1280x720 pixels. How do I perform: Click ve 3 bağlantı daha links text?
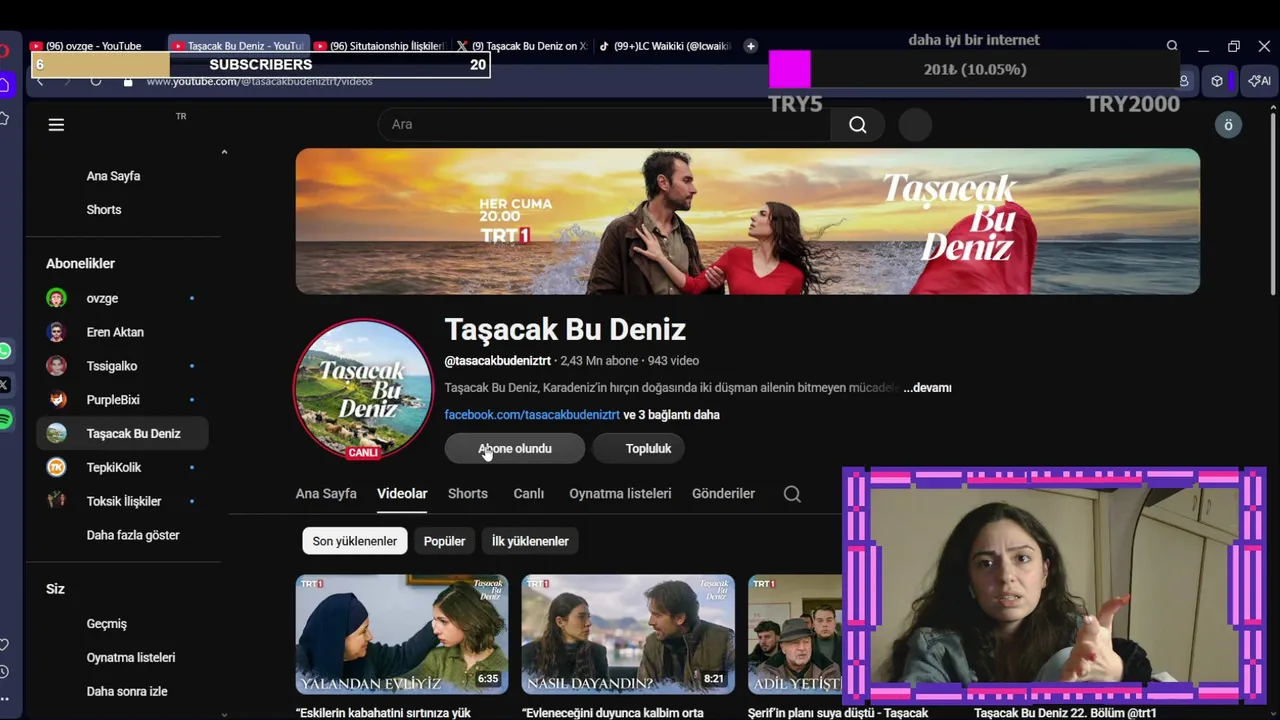(x=672, y=415)
